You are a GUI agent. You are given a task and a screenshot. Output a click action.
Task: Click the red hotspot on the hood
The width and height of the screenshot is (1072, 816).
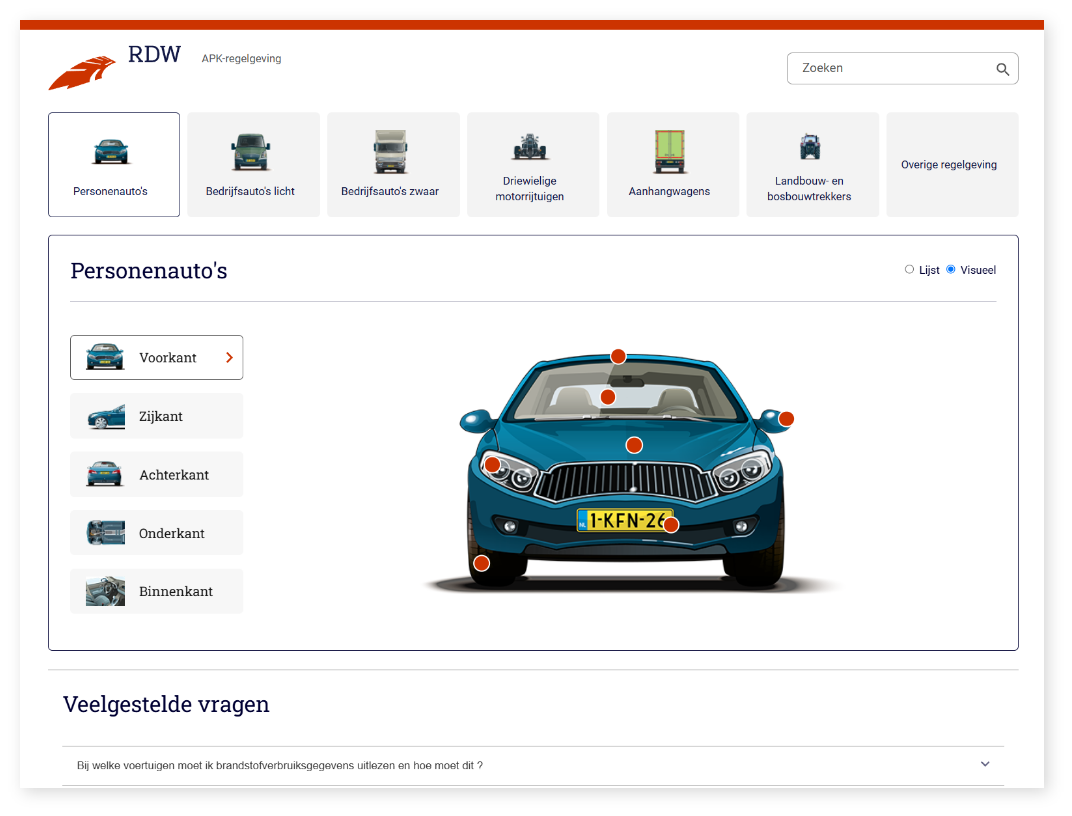point(634,446)
